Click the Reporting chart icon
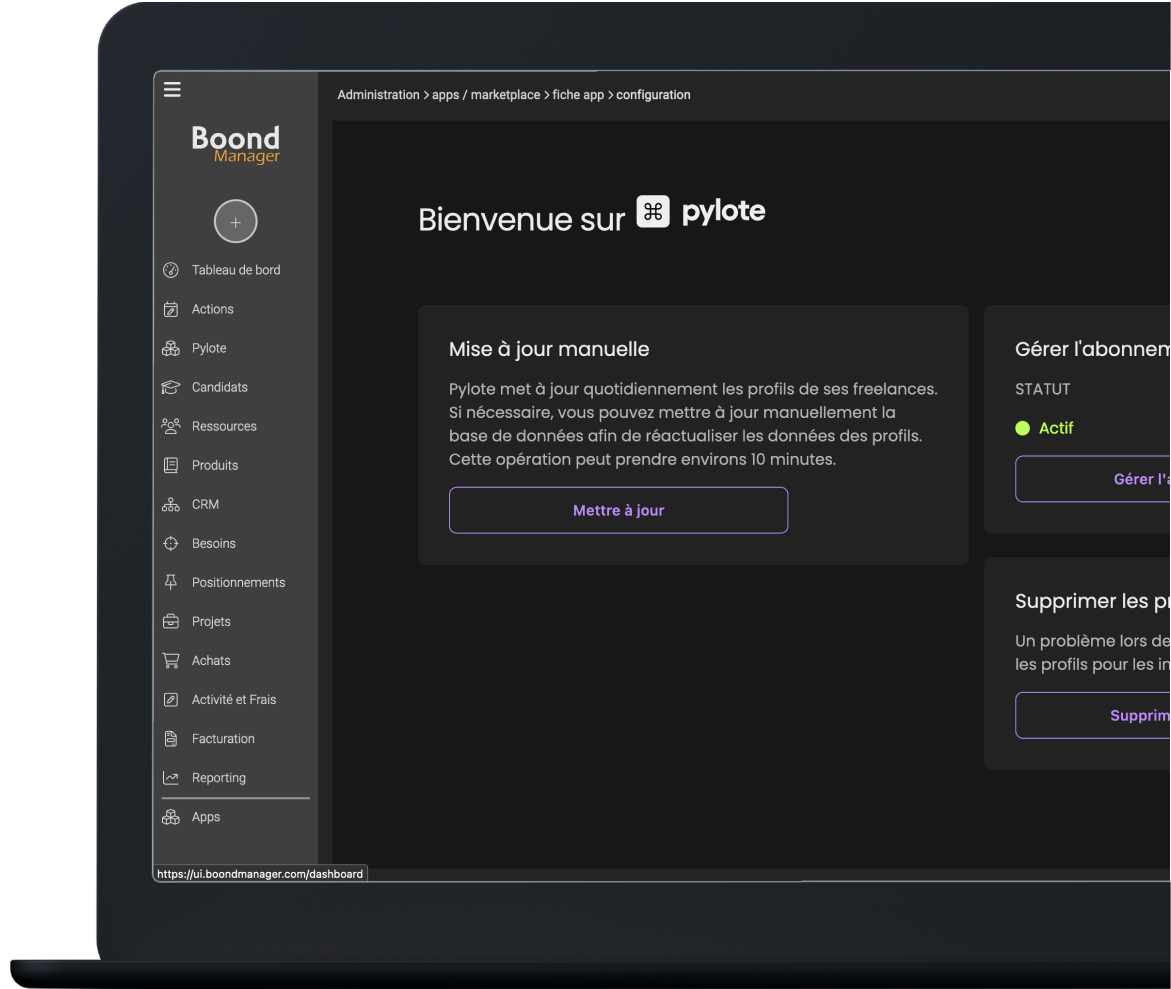This screenshot has height=989, width=1171. click(x=171, y=778)
